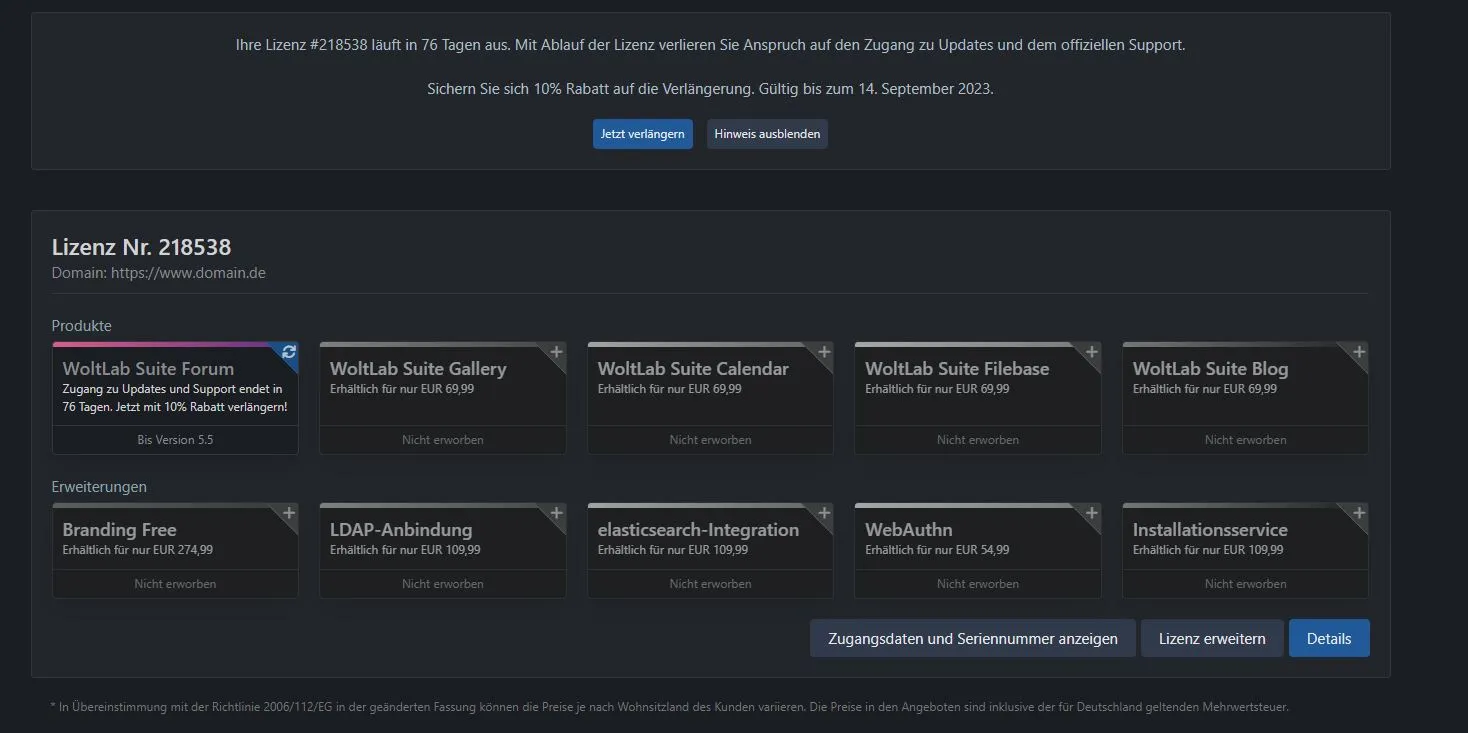This screenshot has width=1468, height=733.
Task: Click the Lizenz erweitern button
Action: pyautogui.click(x=1212, y=639)
